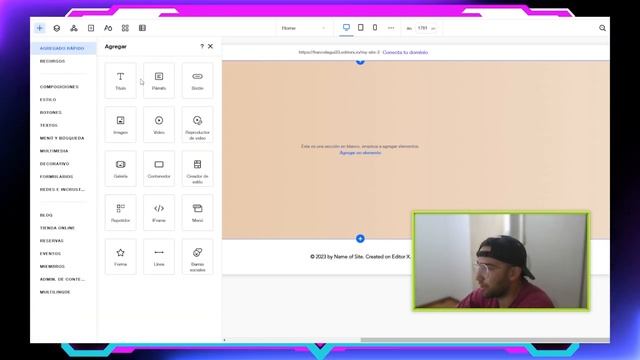The height and width of the screenshot is (360, 640).
Task: Click Agregar un elemento link on canvas
Action: pos(360,153)
